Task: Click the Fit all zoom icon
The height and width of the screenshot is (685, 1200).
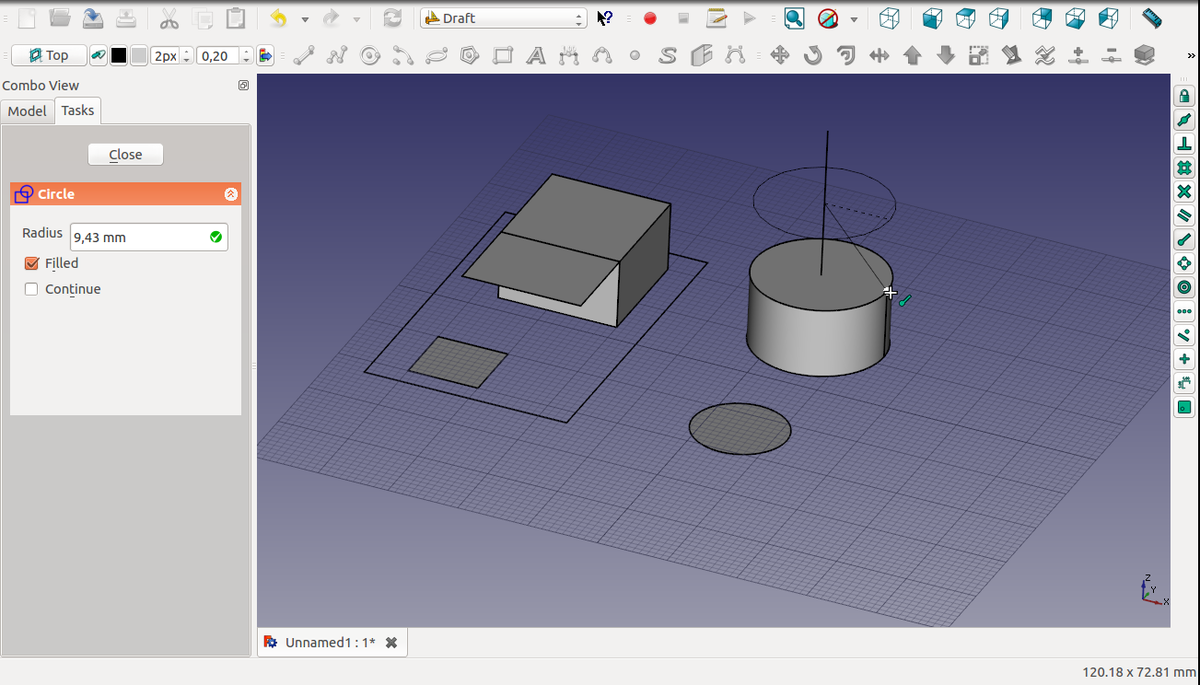Action: pos(794,18)
